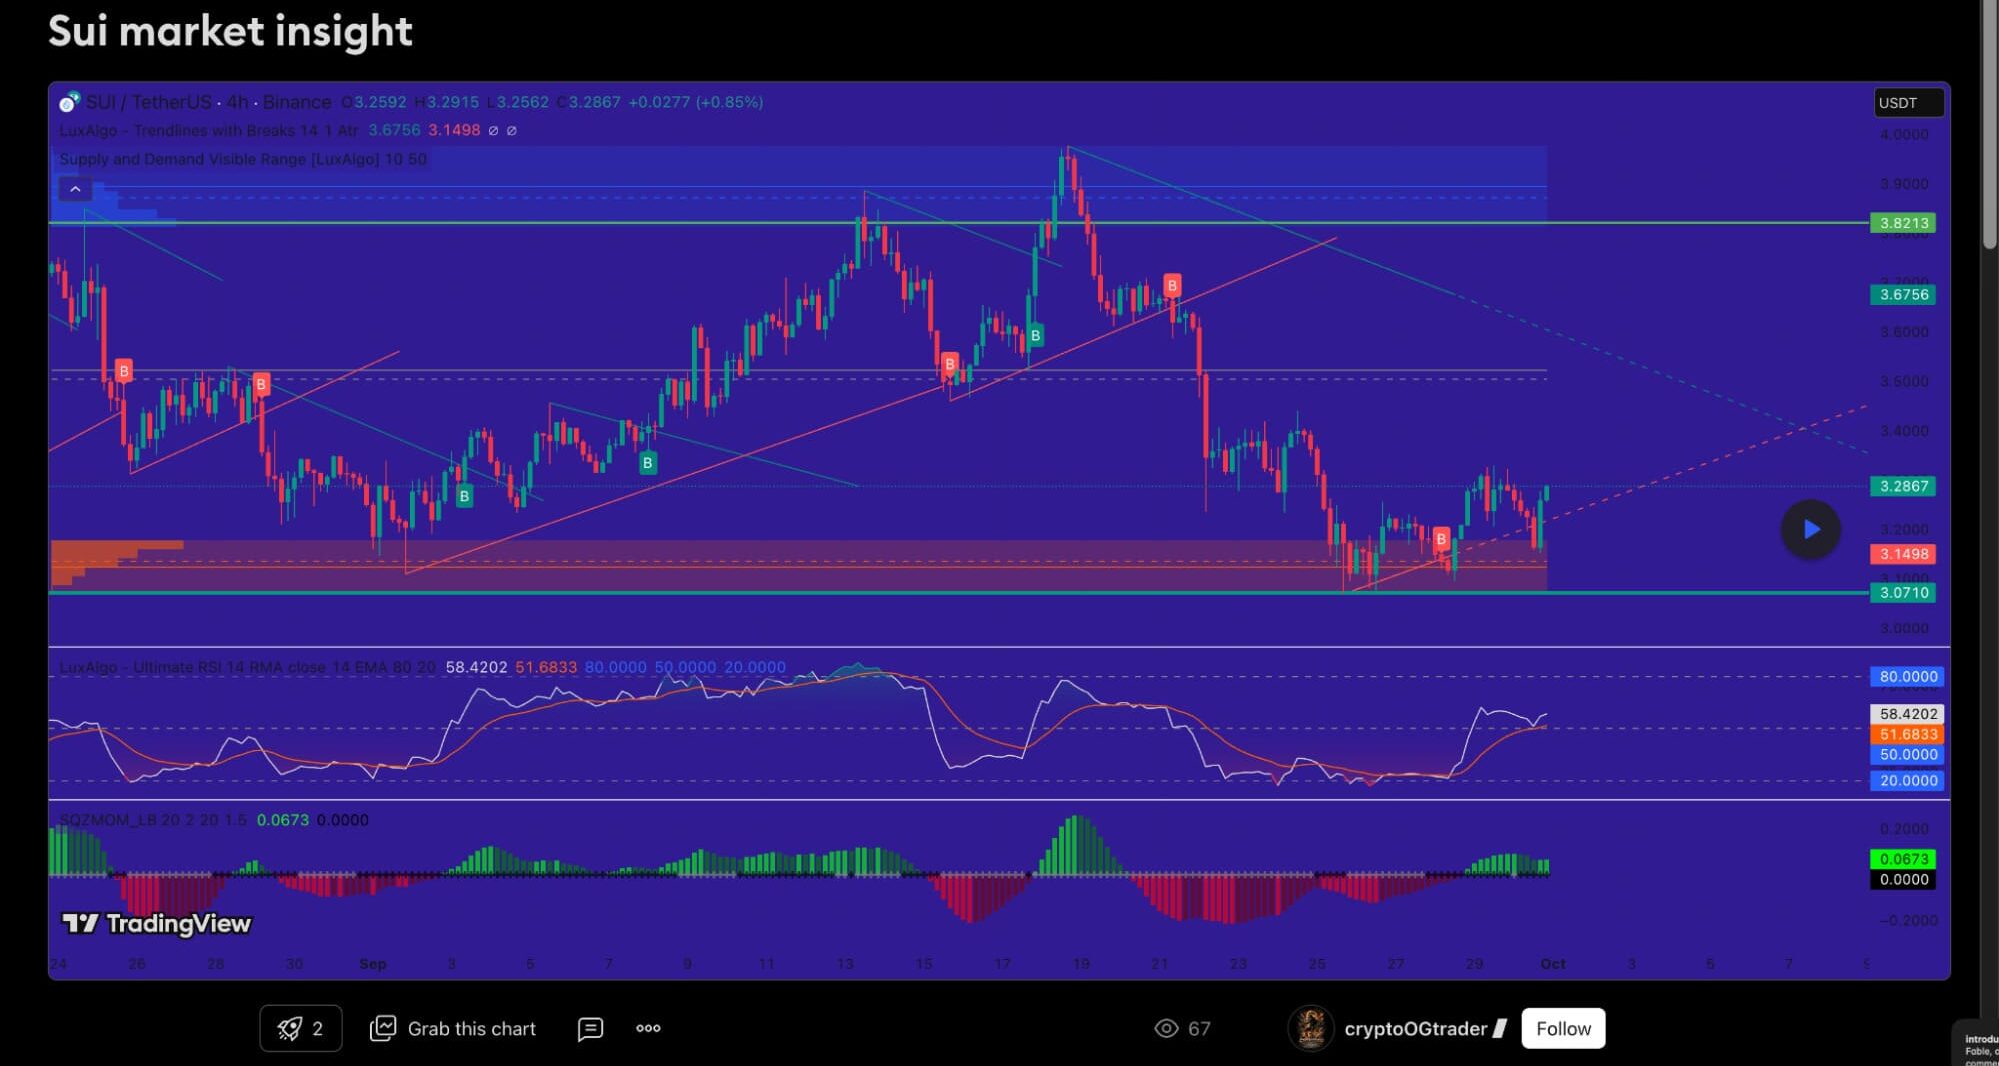Open the comments speech bubble icon

pyautogui.click(x=590, y=1028)
